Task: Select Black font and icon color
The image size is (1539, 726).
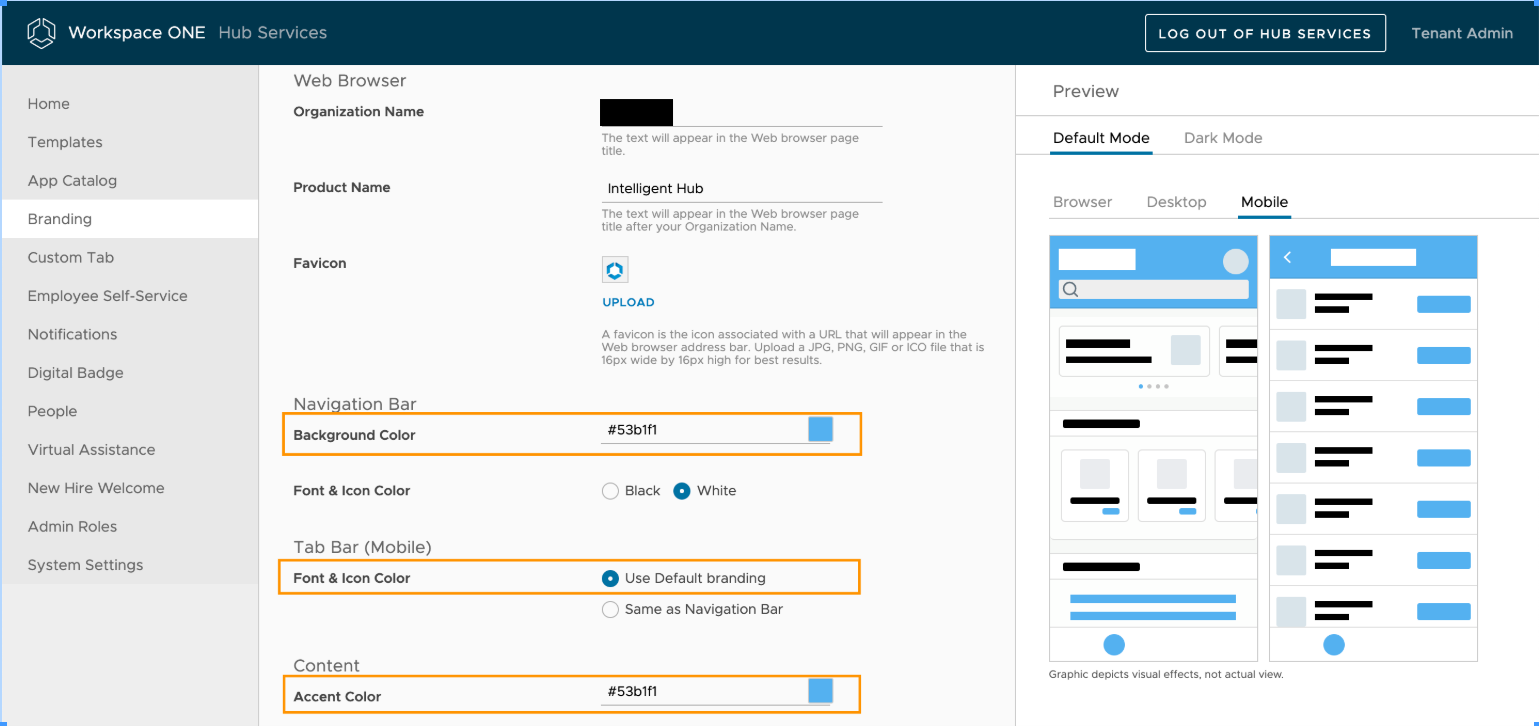Action: (x=610, y=491)
